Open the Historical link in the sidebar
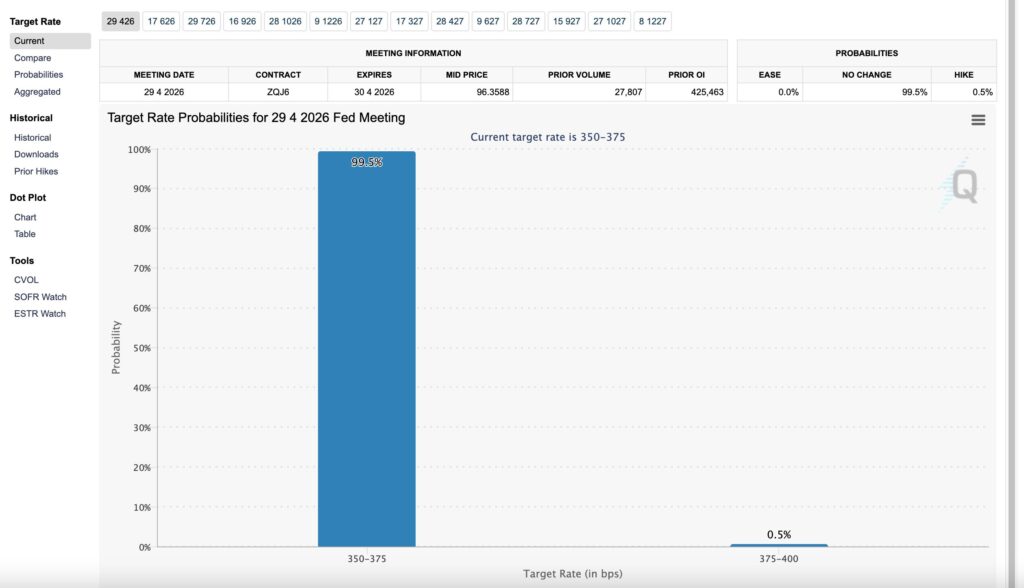The image size is (1024, 588). (x=32, y=138)
